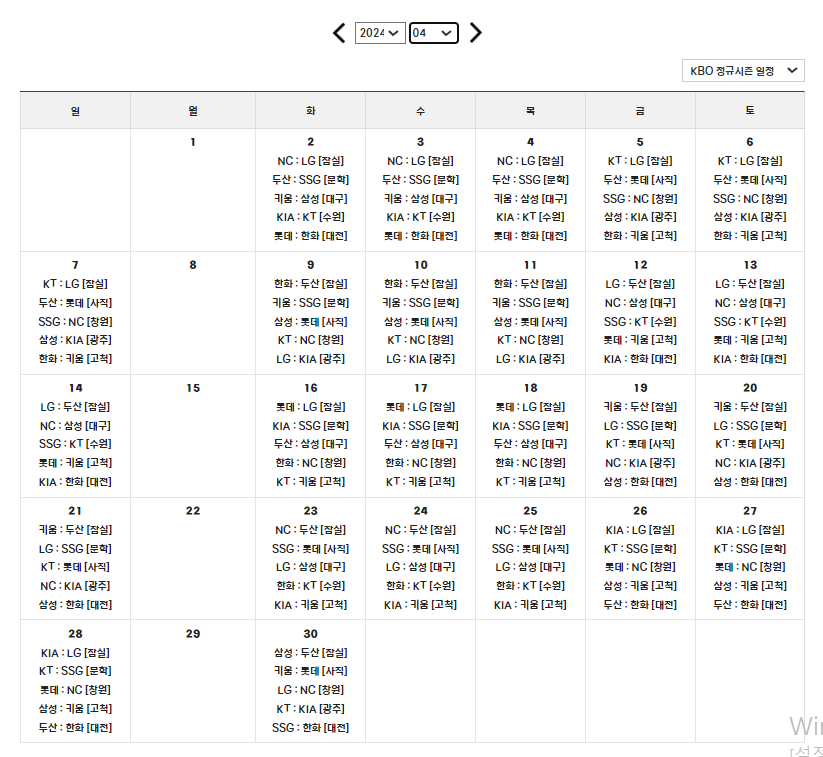Click KT : LG [잠실] on April 6
Image resolution: width=823 pixels, height=757 pixels.
tap(750, 160)
